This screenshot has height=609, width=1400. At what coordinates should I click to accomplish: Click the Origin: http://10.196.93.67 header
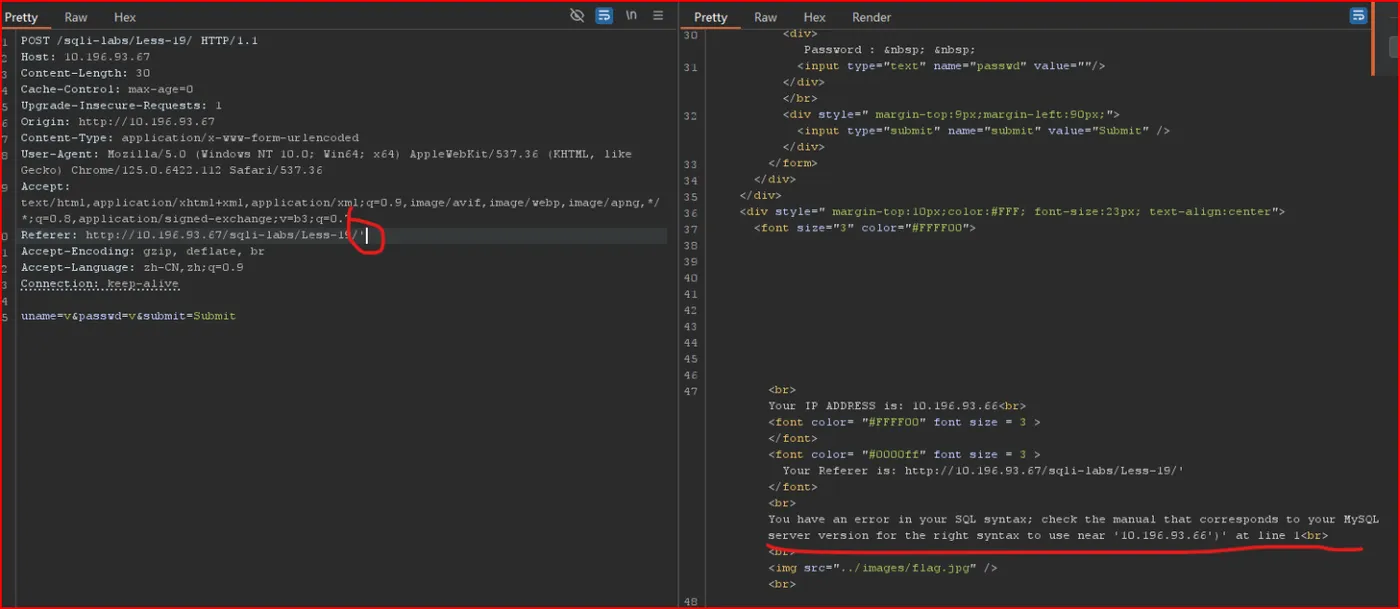(x=118, y=121)
